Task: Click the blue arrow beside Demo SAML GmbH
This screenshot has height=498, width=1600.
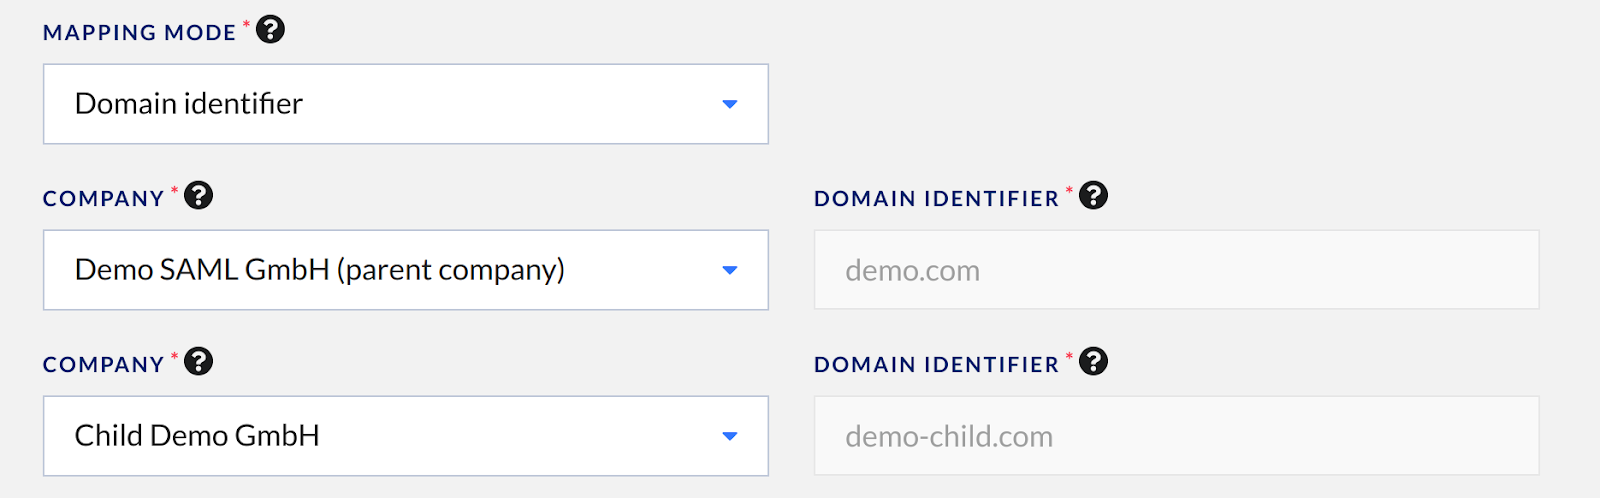Action: pos(730,270)
